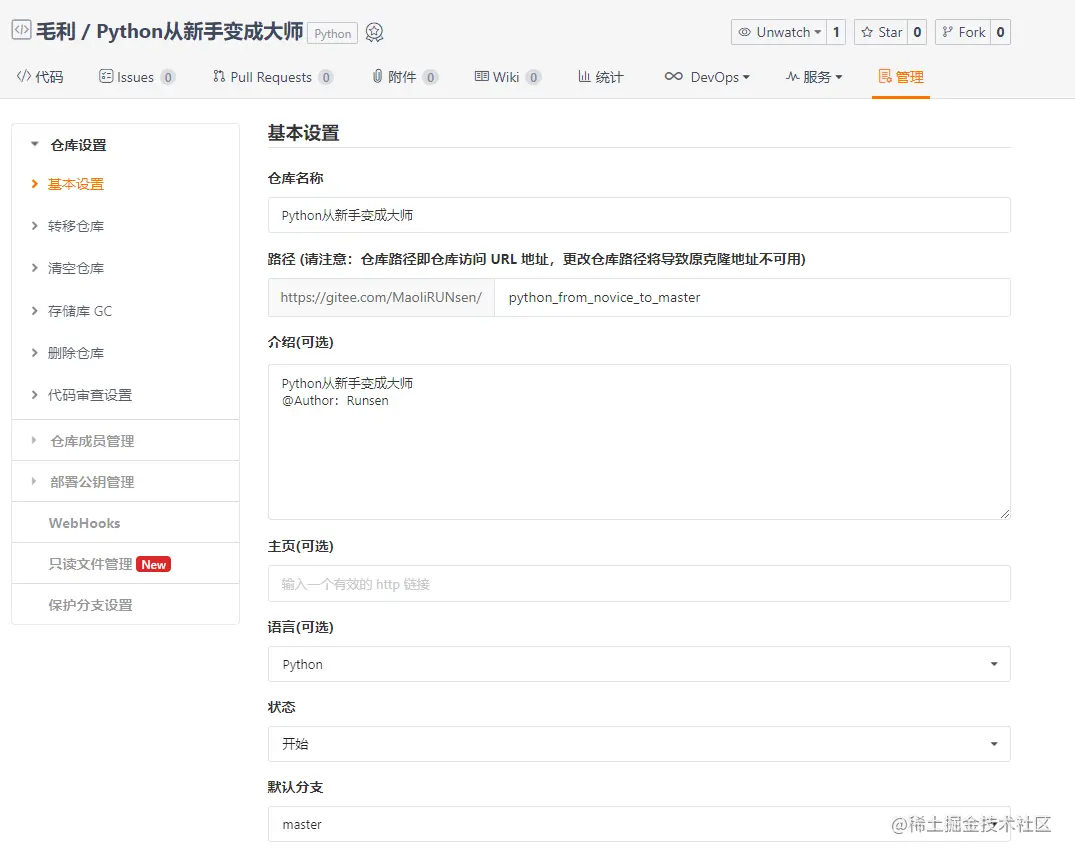
Task: Select 代码审查设置 in the sidebar
Action: tap(90, 395)
